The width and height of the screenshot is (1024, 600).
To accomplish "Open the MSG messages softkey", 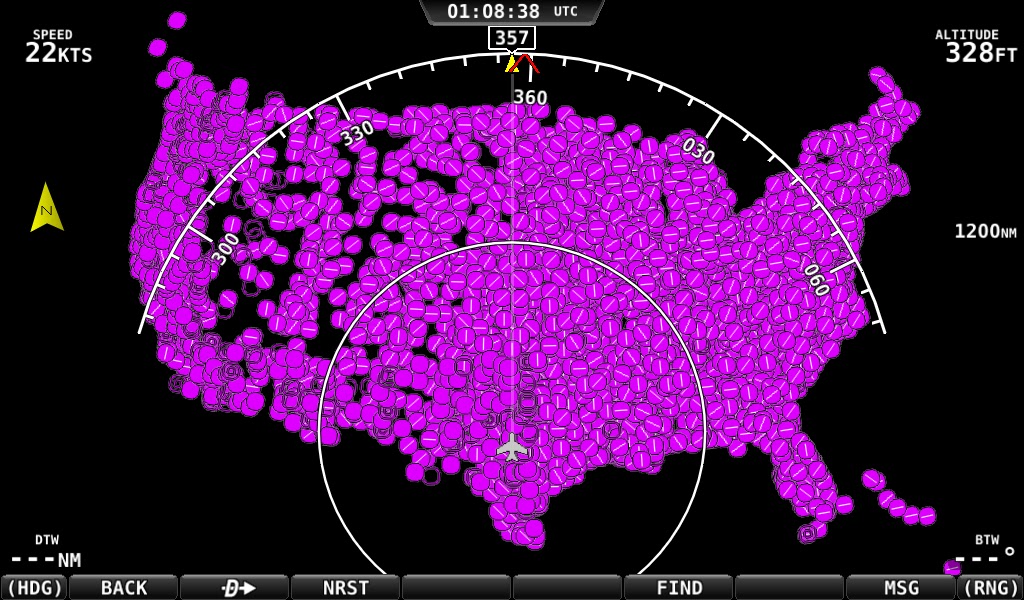I will 904,588.
